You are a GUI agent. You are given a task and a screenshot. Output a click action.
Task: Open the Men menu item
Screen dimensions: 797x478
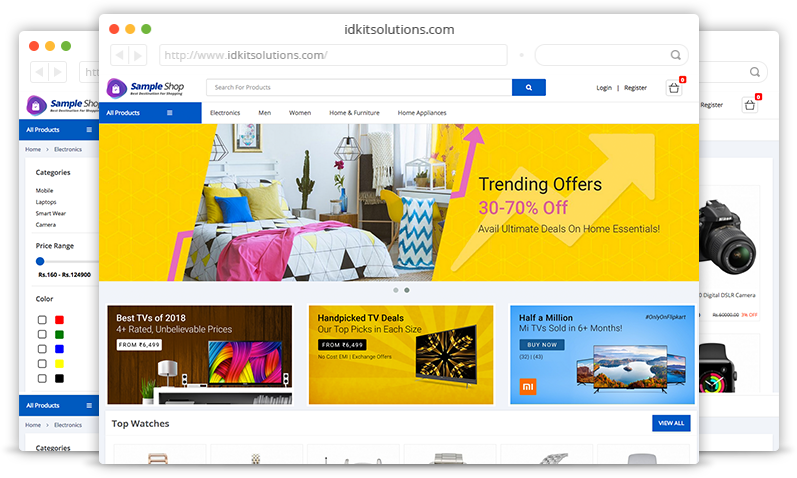coord(265,113)
